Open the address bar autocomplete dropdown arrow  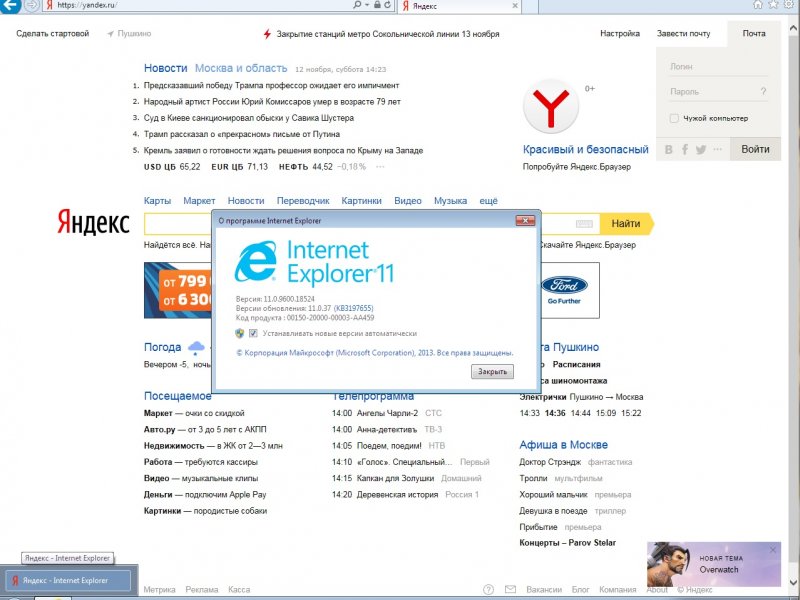[367, 5]
